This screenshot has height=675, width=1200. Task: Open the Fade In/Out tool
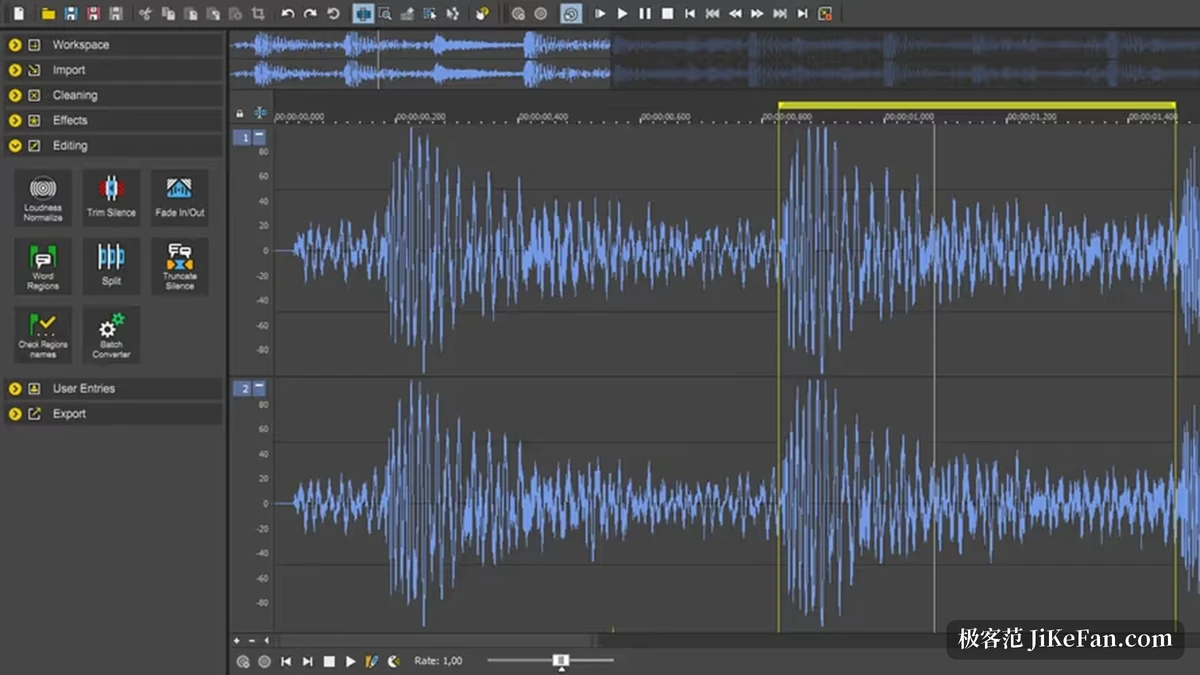(x=180, y=197)
